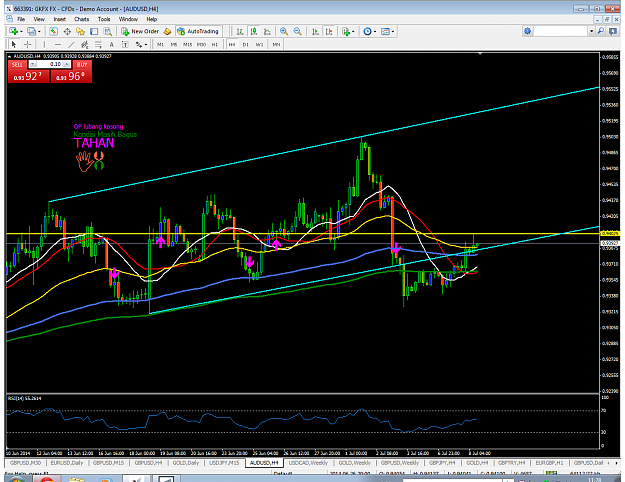The height and width of the screenshot is (482, 625).
Task: Switch timeframe to M5
Action: (174, 44)
